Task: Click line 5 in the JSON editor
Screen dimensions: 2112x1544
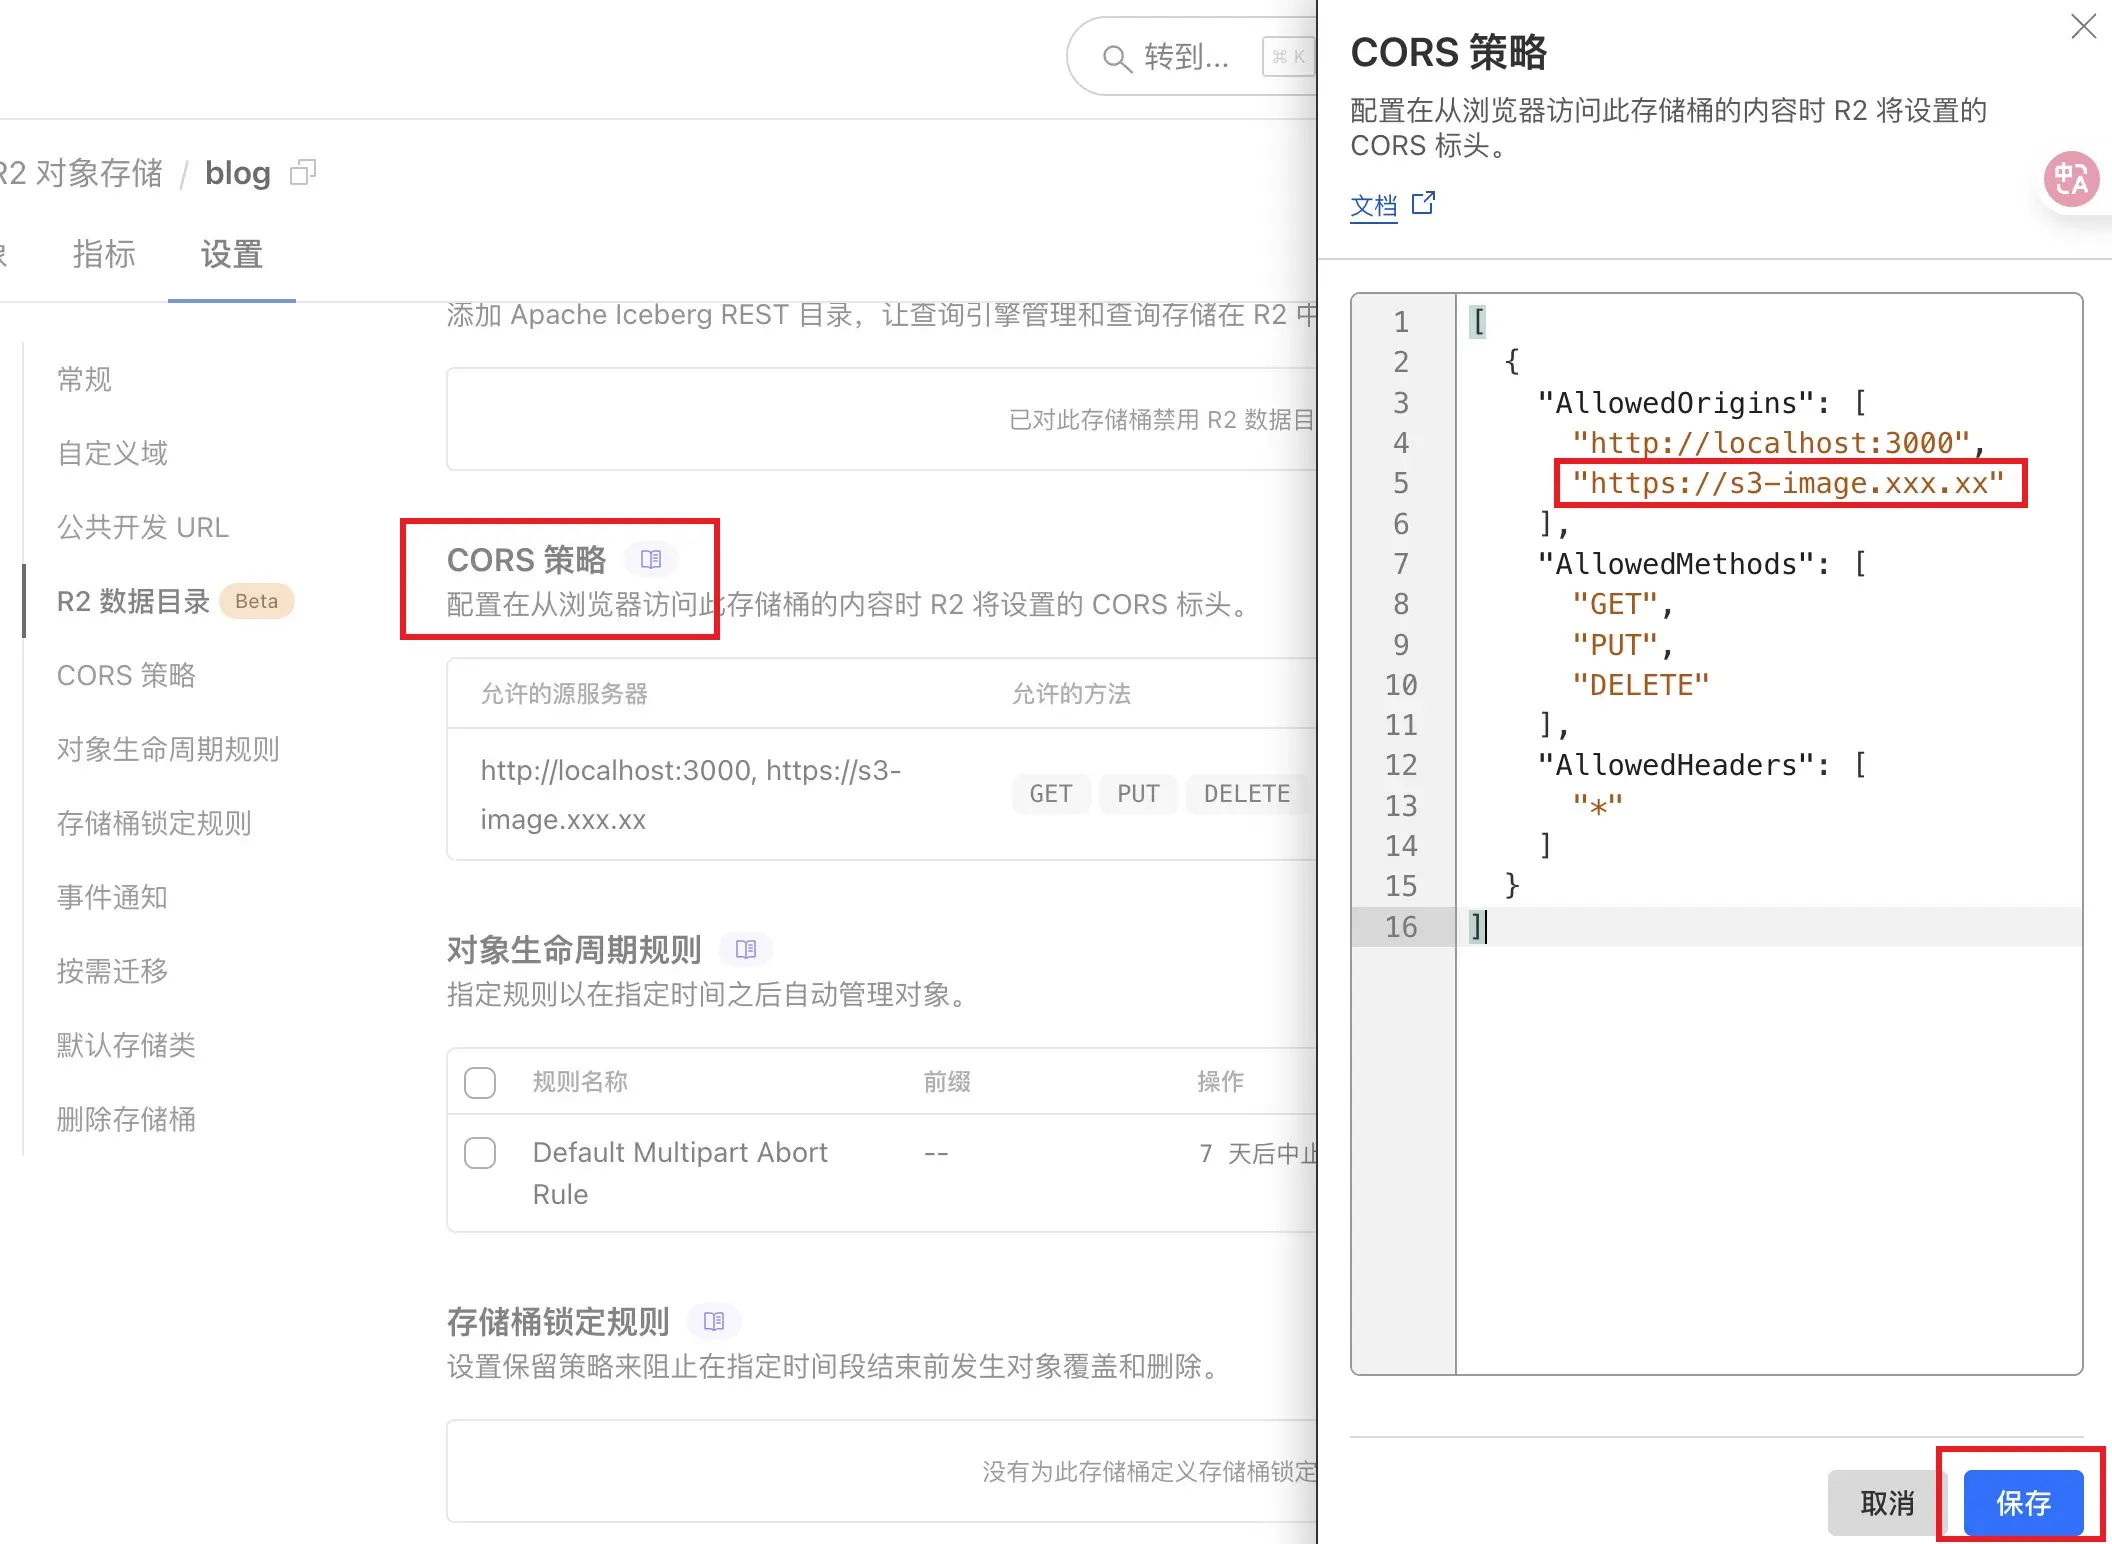Action: [x=1790, y=483]
